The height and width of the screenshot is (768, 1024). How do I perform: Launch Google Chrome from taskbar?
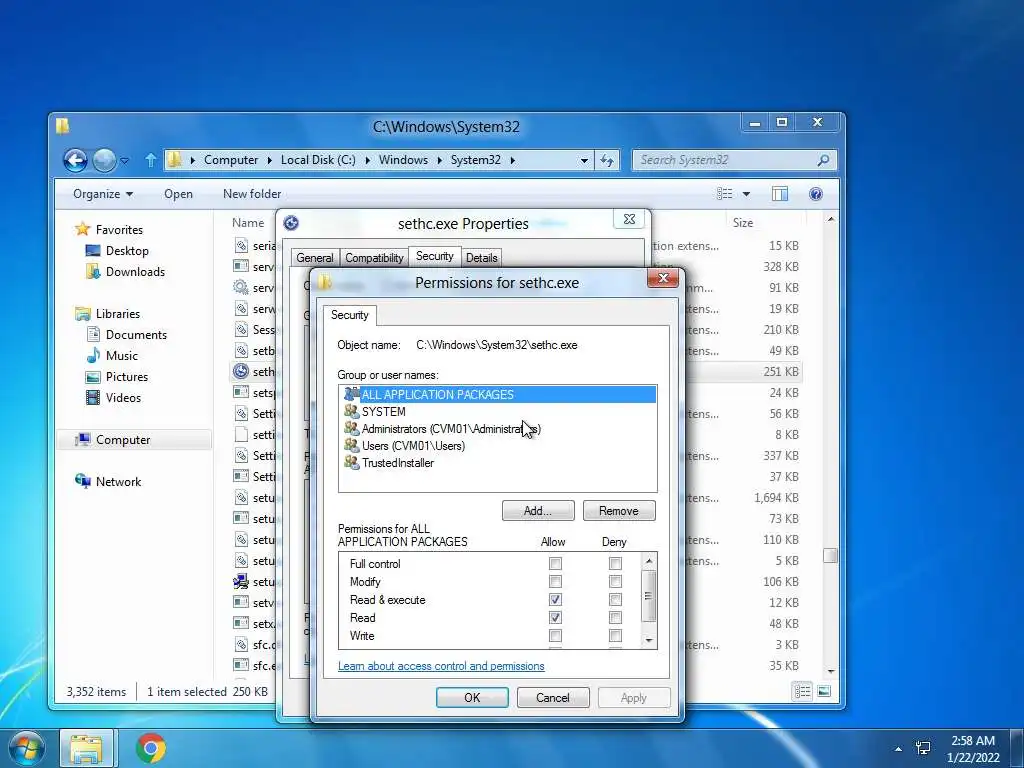coord(151,748)
